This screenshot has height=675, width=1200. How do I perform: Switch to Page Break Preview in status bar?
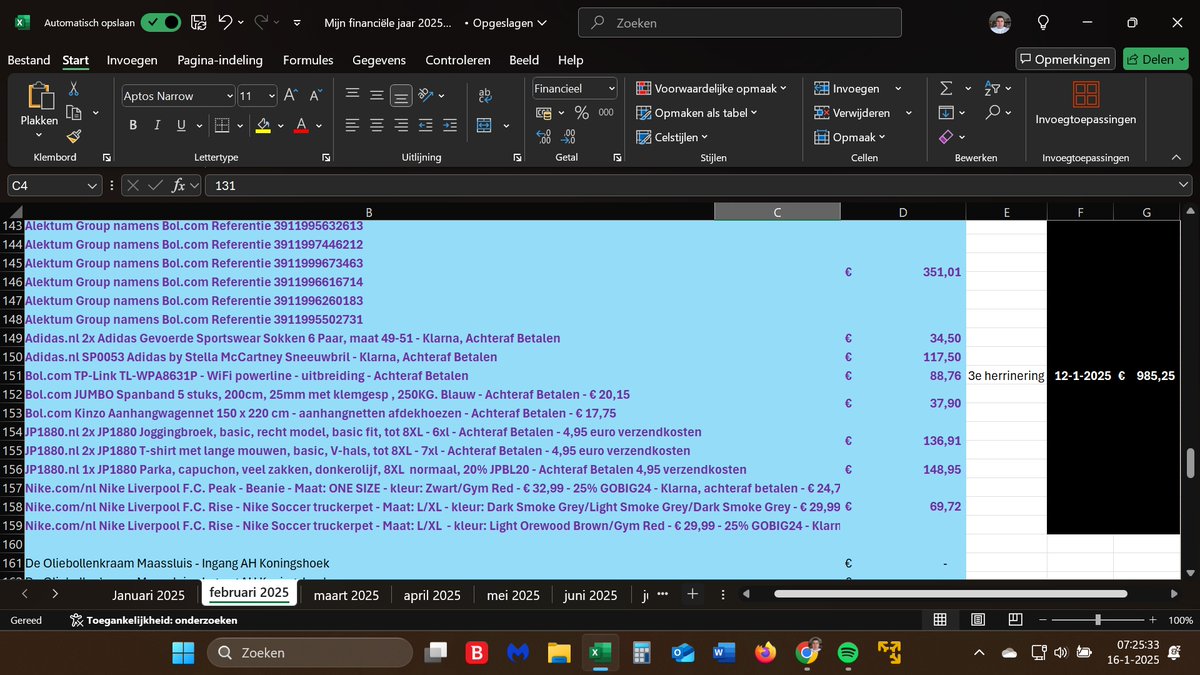click(x=1016, y=620)
